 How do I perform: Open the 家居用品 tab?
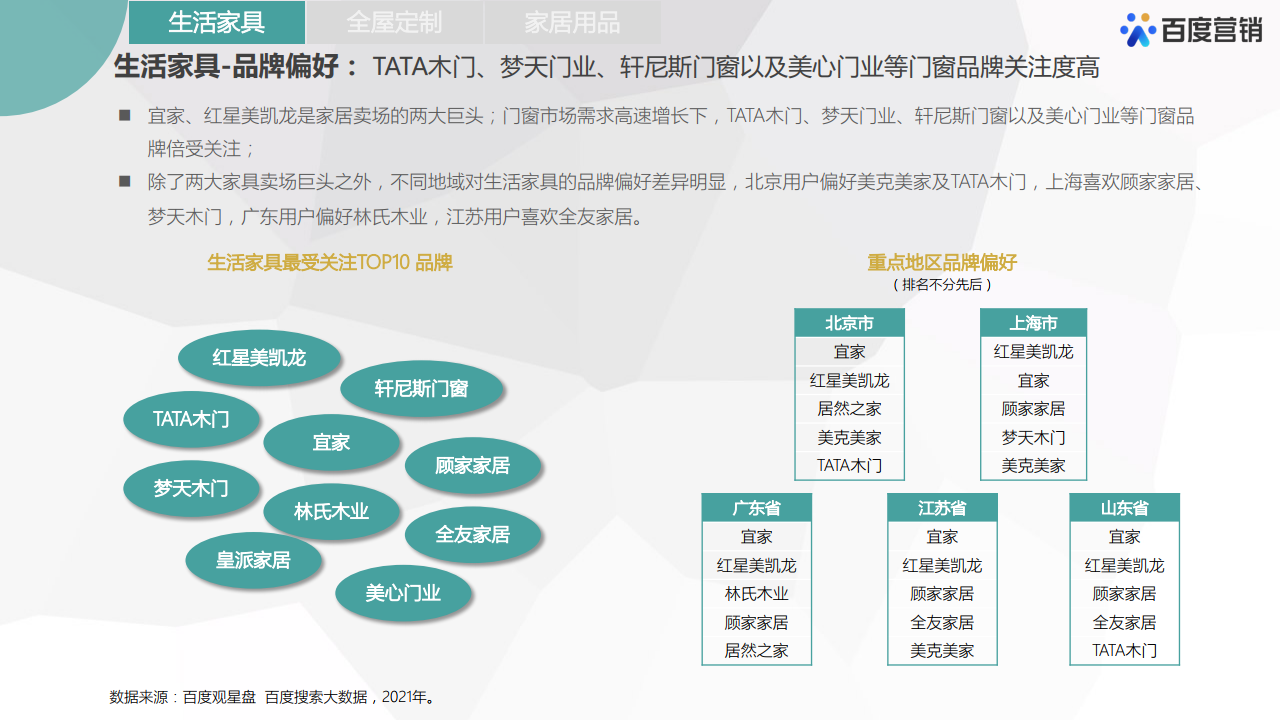(572, 22)
